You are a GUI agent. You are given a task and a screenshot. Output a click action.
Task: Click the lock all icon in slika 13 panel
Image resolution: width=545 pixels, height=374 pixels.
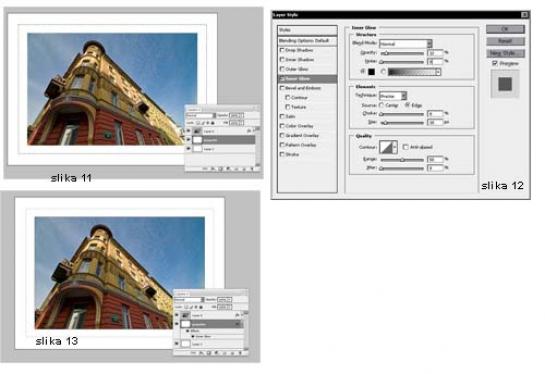[201, 307]
